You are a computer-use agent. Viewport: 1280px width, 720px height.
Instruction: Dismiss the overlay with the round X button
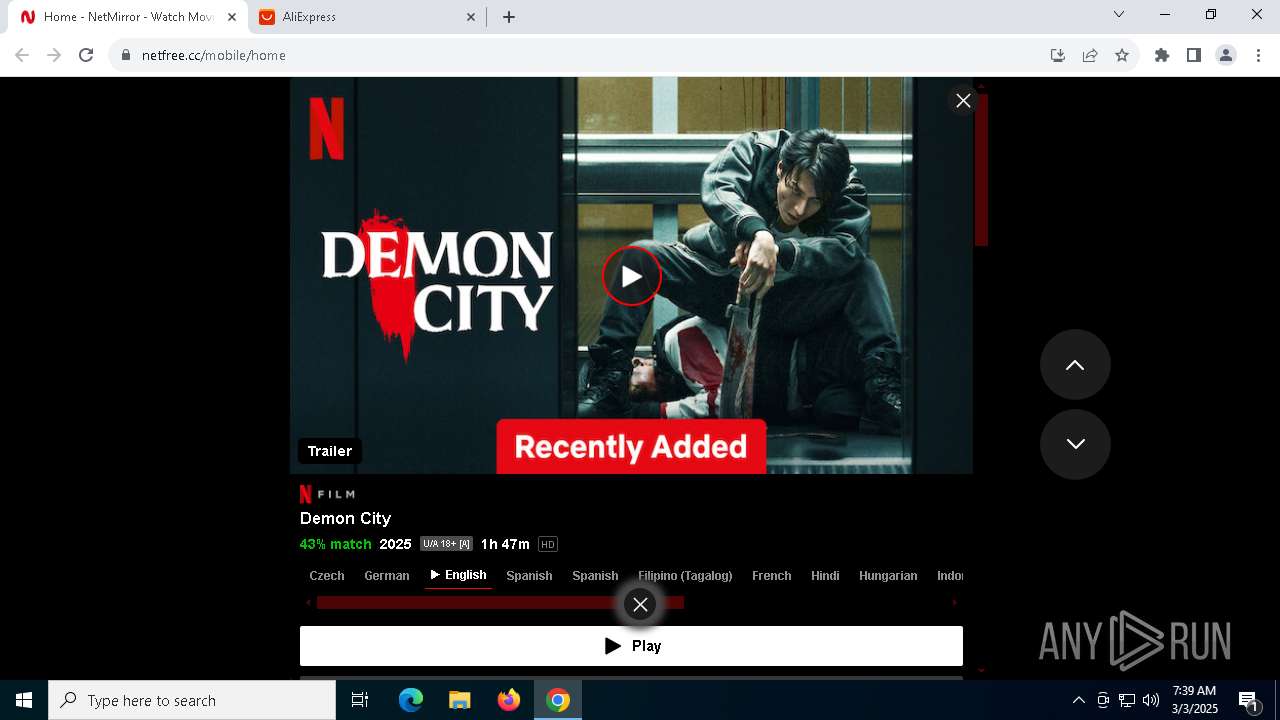pyautogui.click(x=640, y=604)
